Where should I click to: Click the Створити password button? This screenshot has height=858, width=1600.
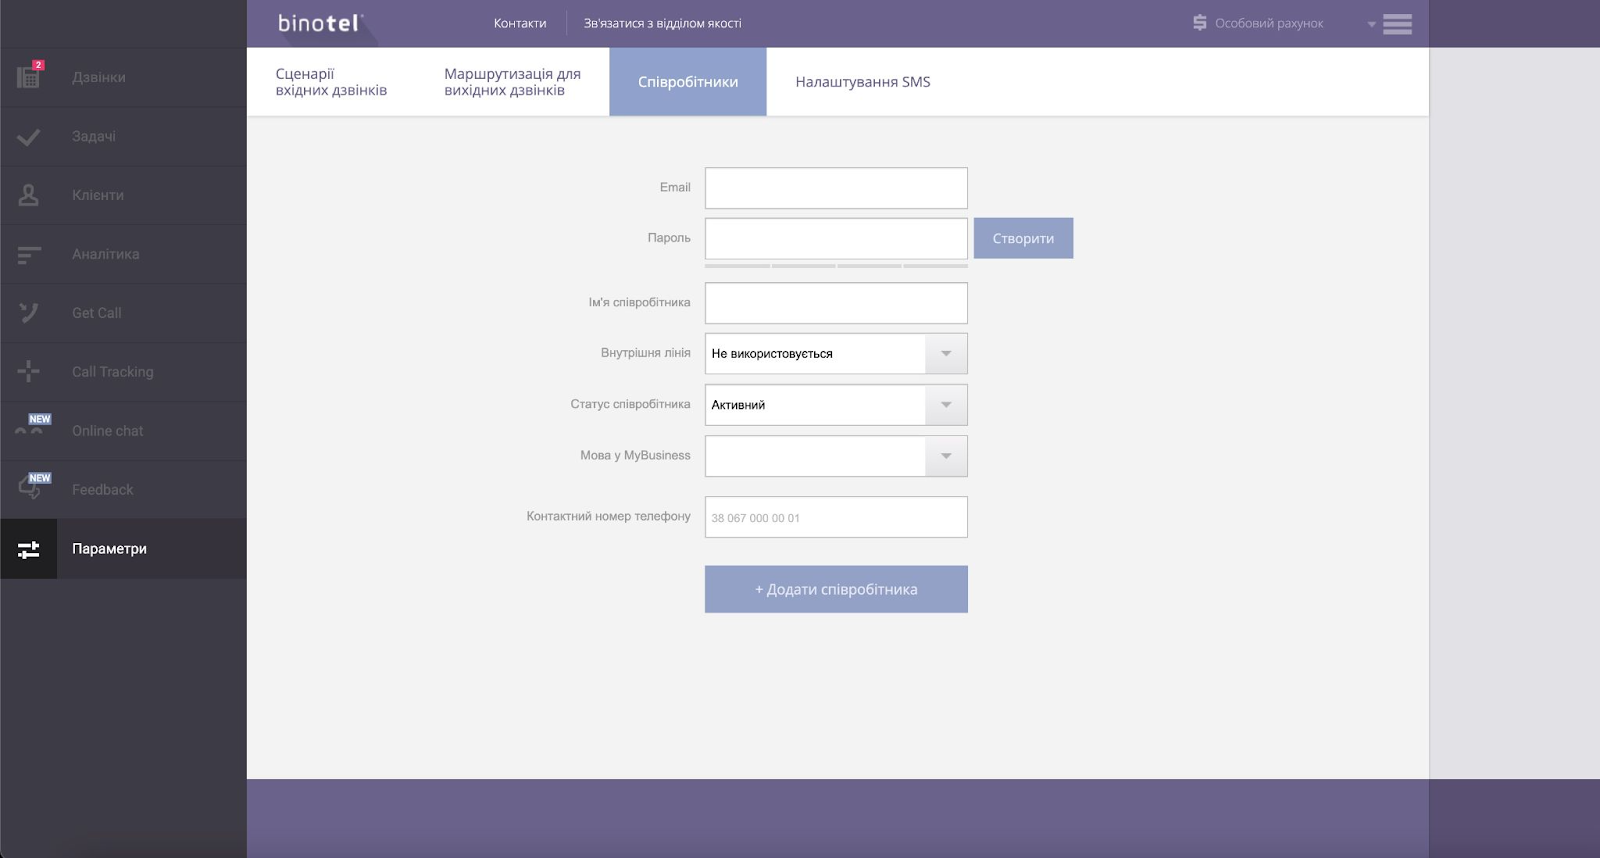click(x=1023, y=238)
